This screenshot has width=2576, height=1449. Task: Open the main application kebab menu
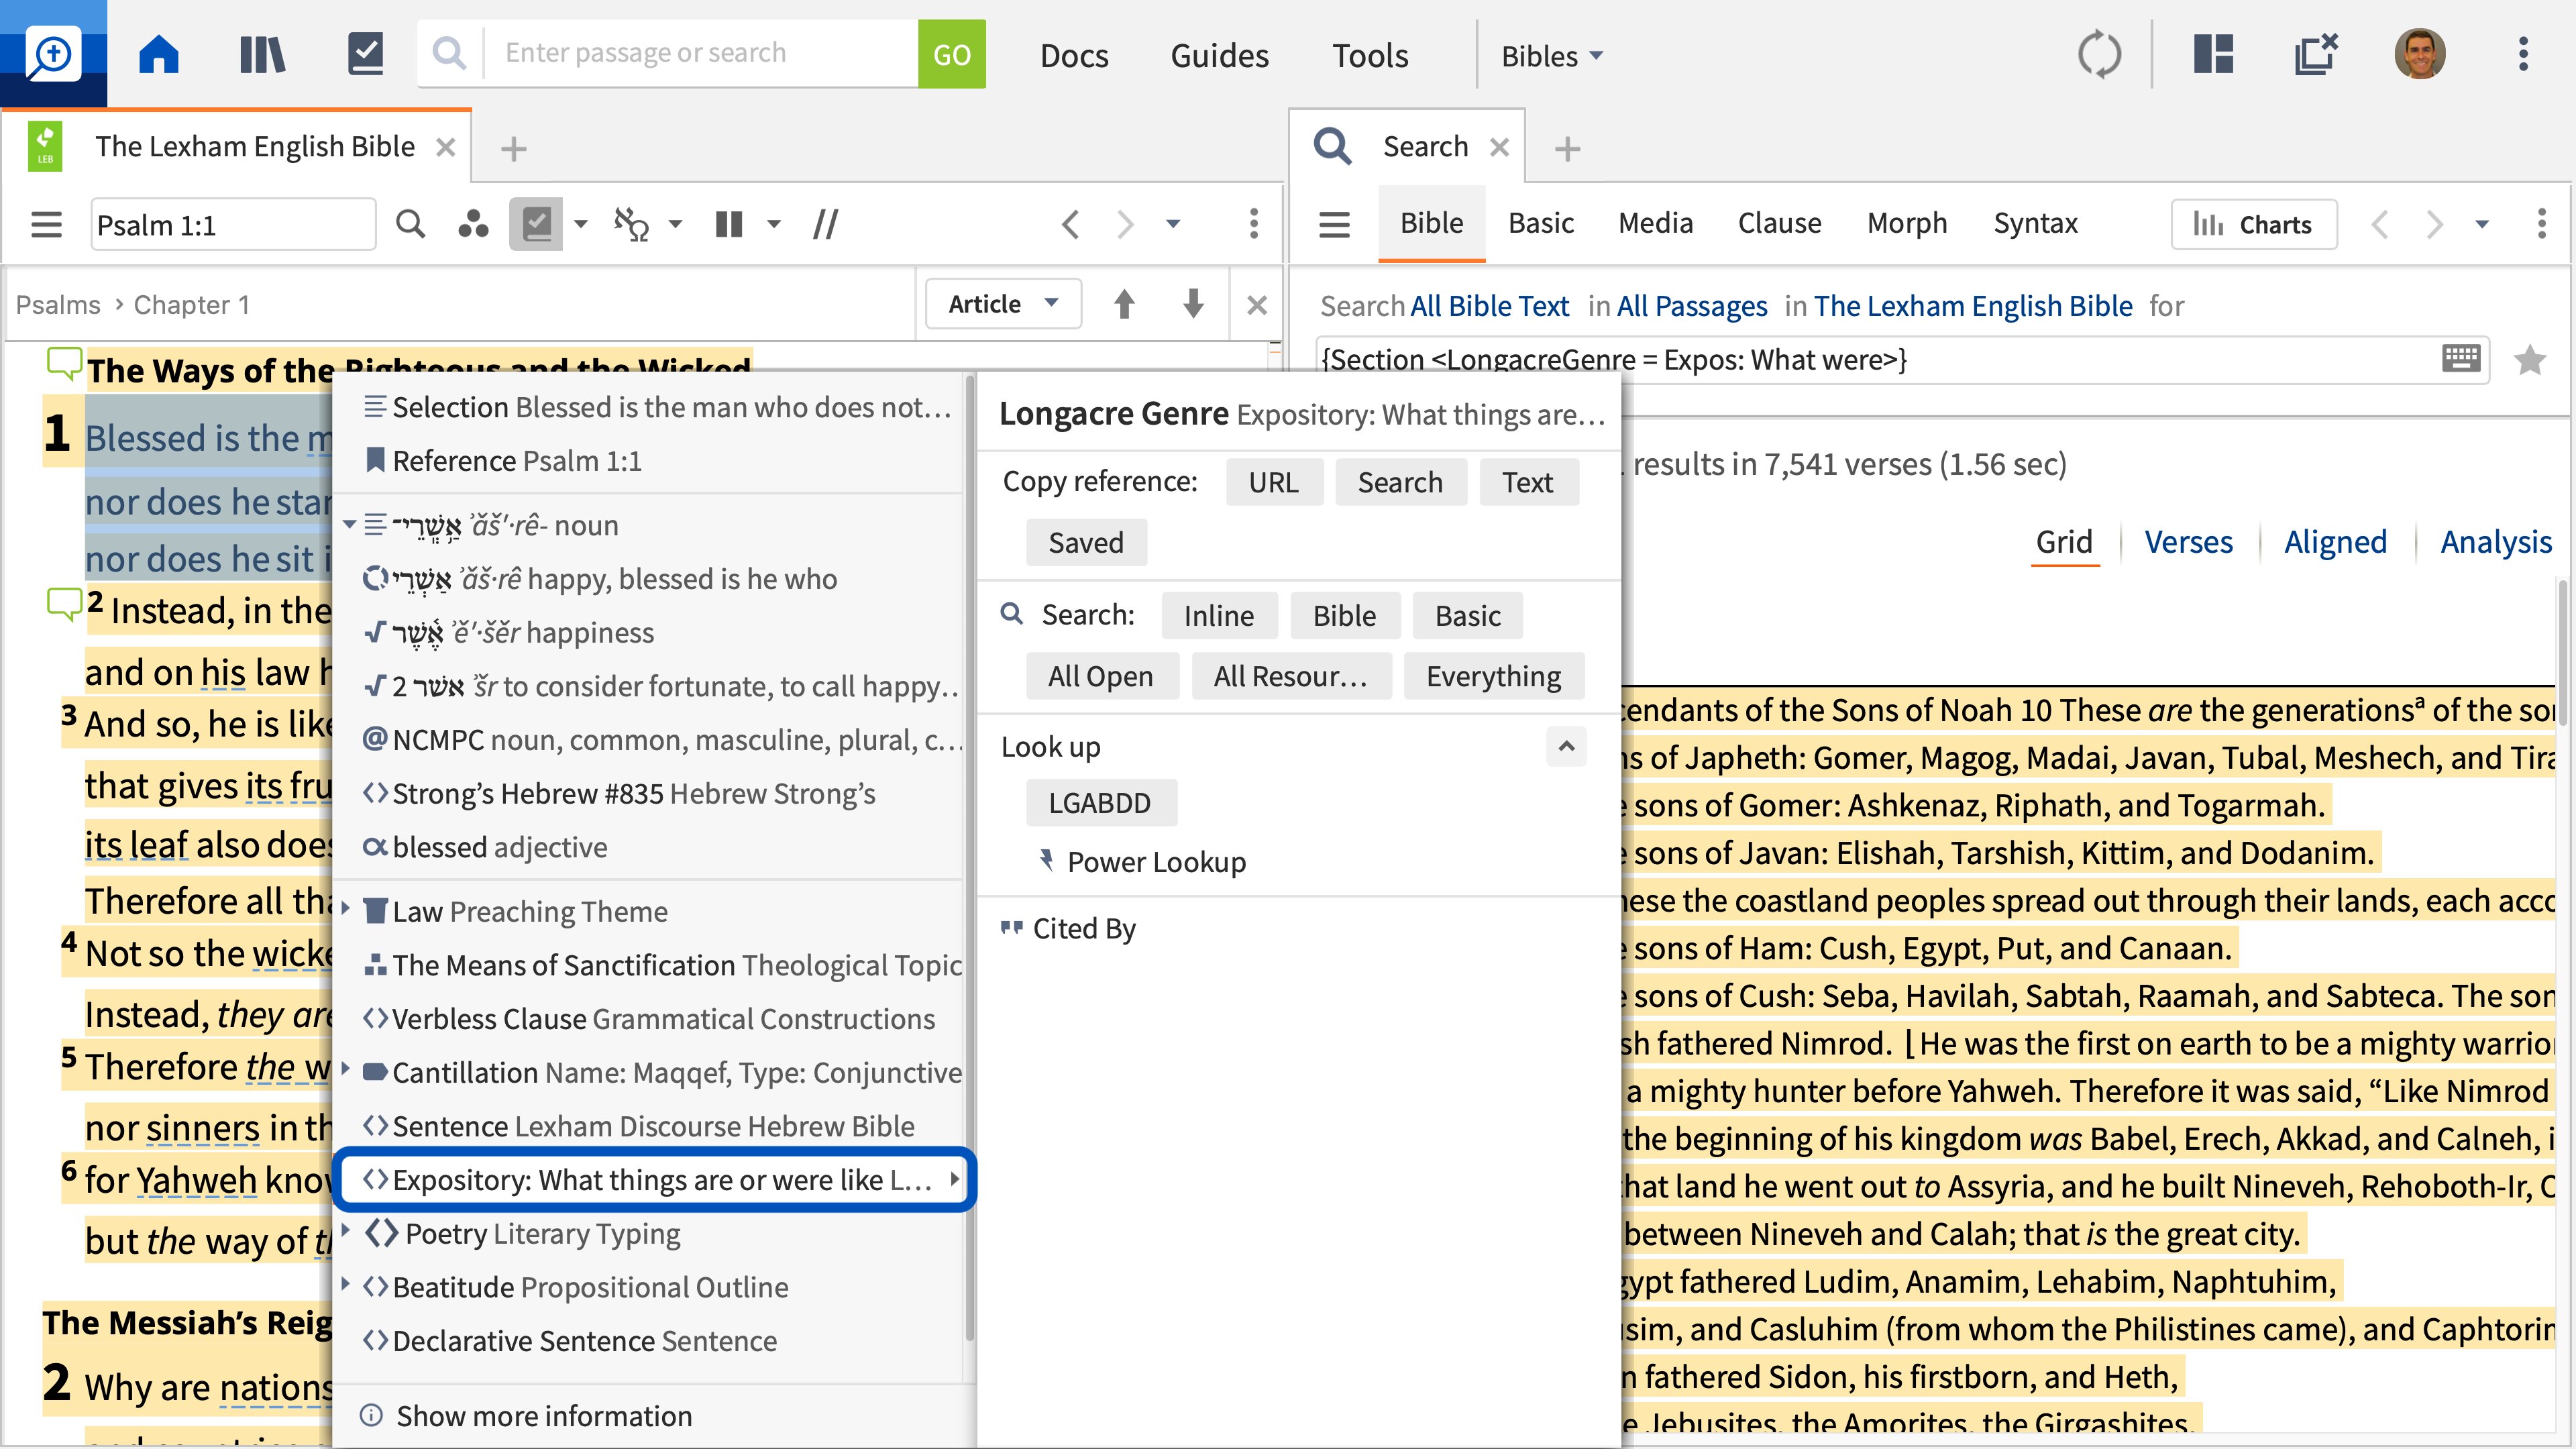[2523, 54]
